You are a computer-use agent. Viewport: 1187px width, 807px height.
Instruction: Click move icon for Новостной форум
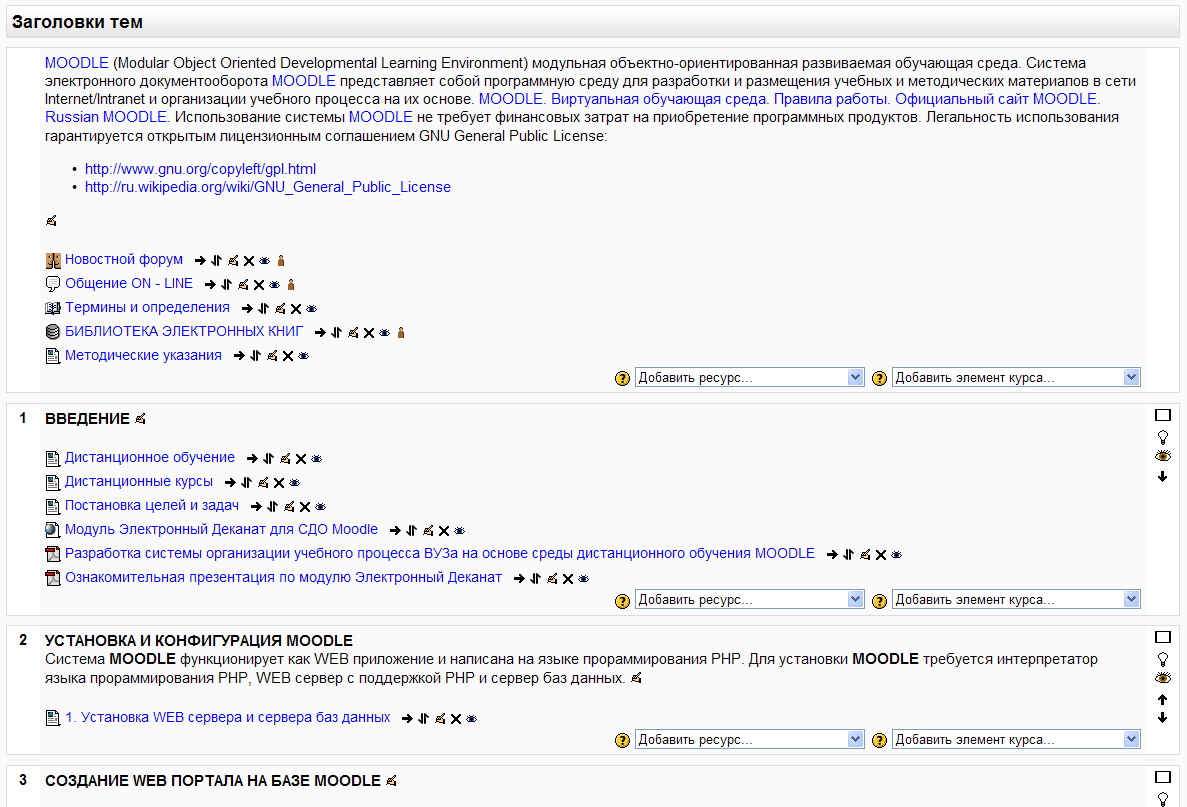point(217,260)
